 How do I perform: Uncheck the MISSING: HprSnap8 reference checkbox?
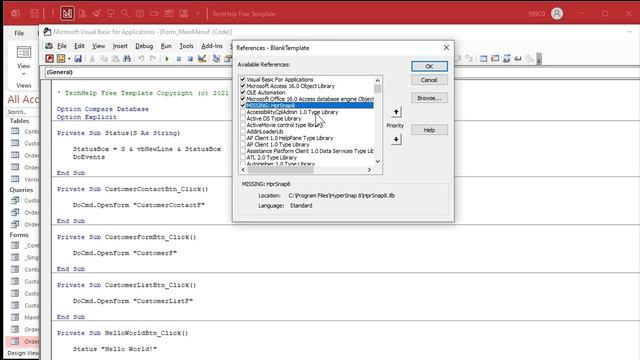tap(243, 106)
